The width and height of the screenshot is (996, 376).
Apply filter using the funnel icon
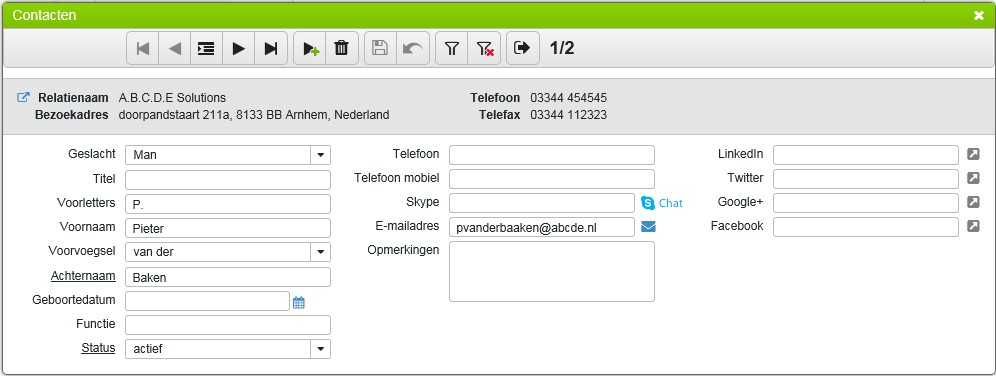tap(452, 48)
